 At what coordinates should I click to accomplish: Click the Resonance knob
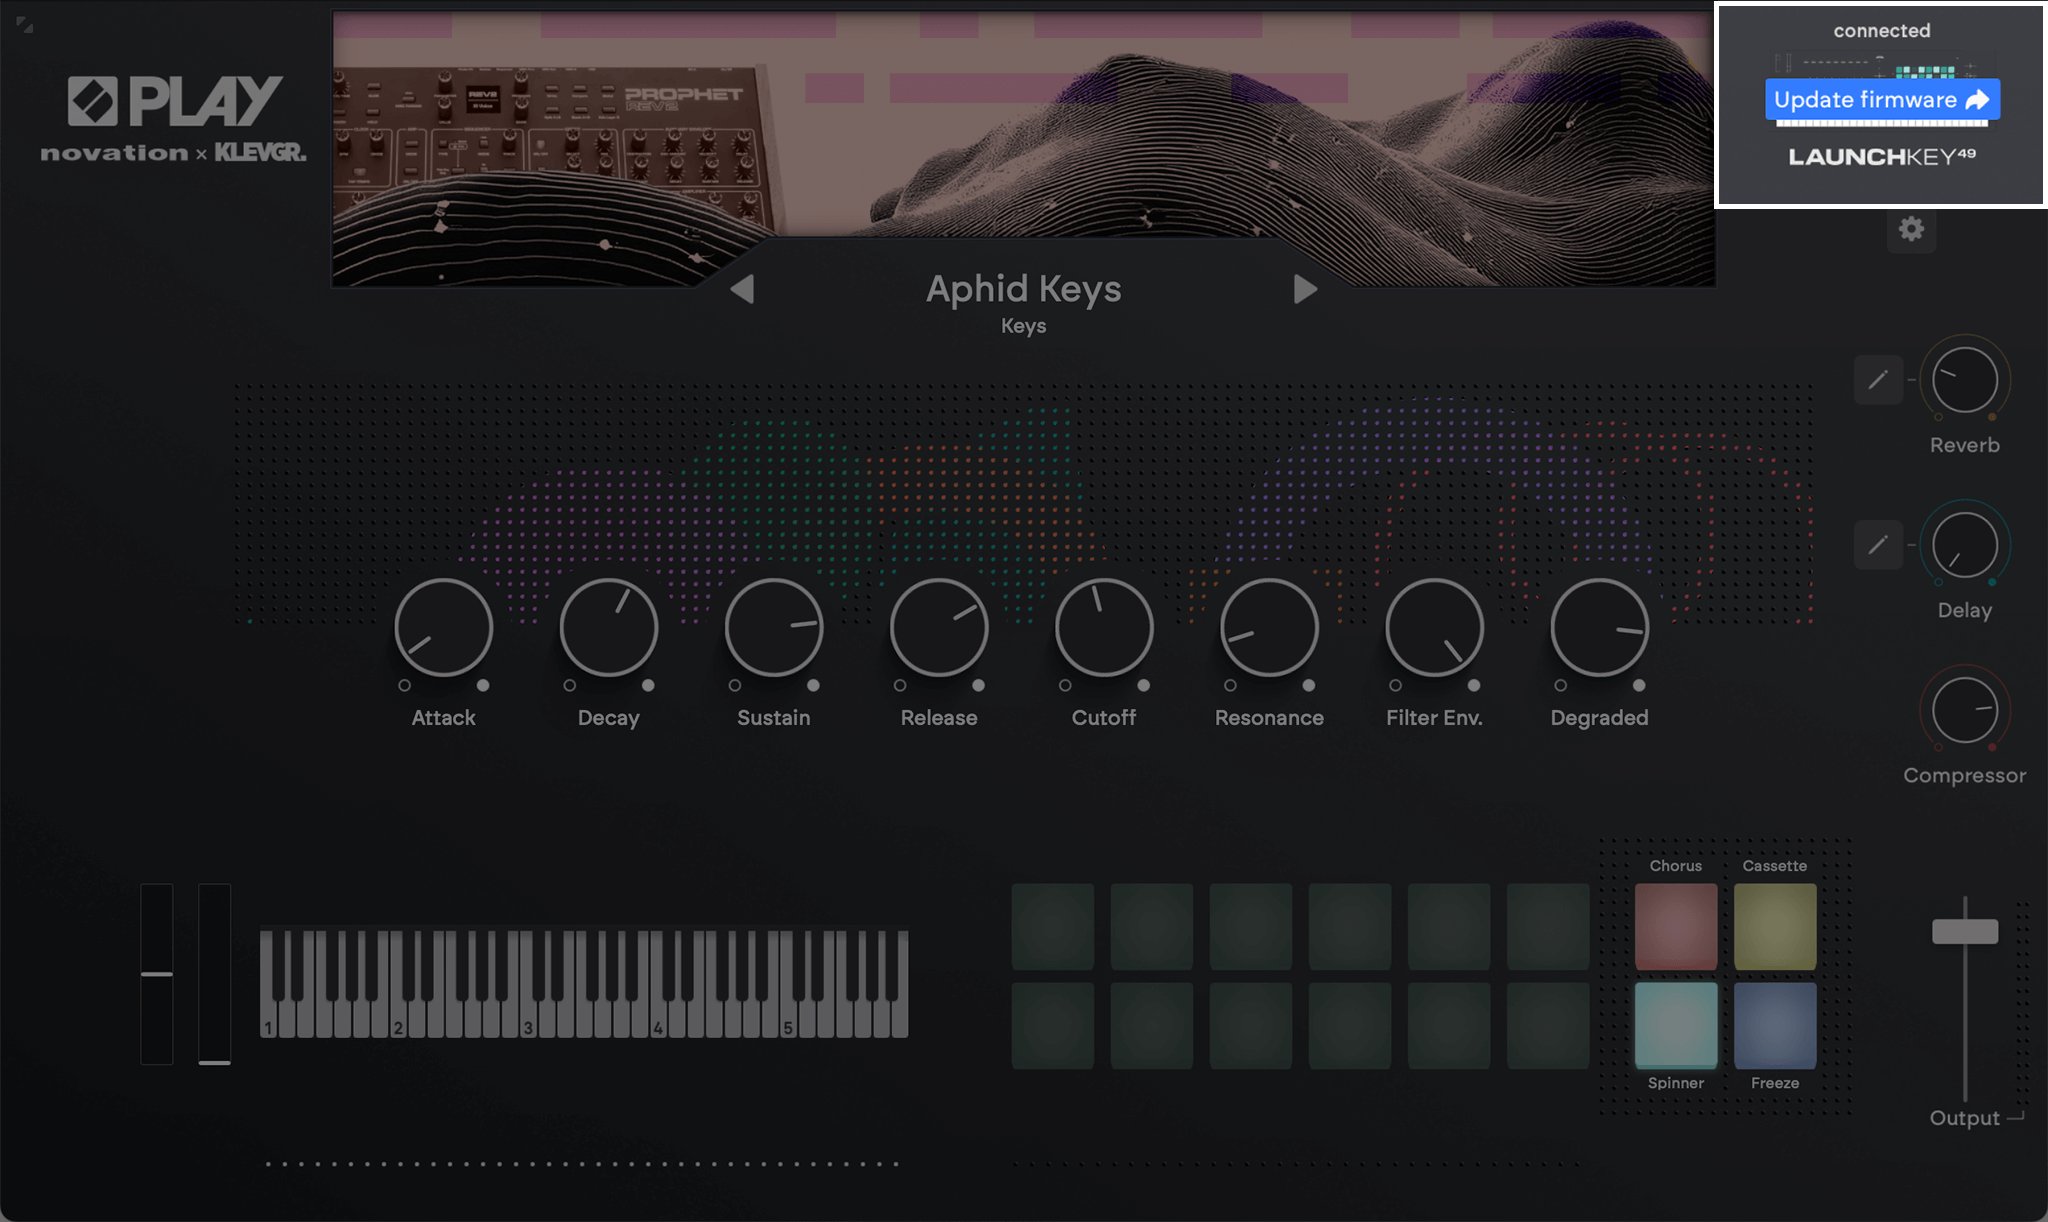pos(1269,628)
